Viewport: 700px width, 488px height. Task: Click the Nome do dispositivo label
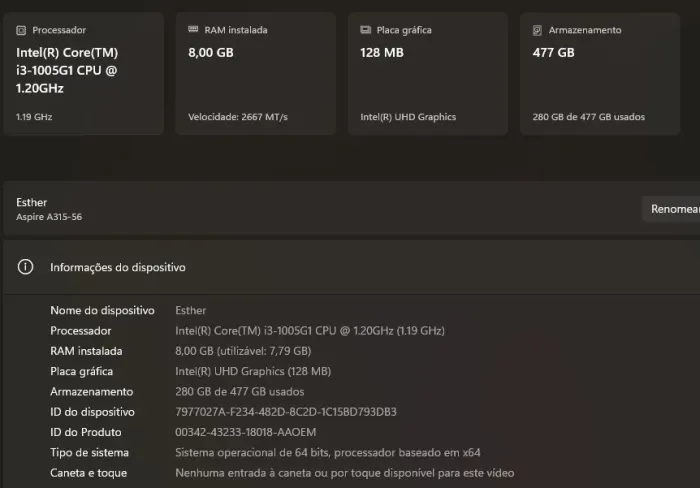click(x=102, y=310)
